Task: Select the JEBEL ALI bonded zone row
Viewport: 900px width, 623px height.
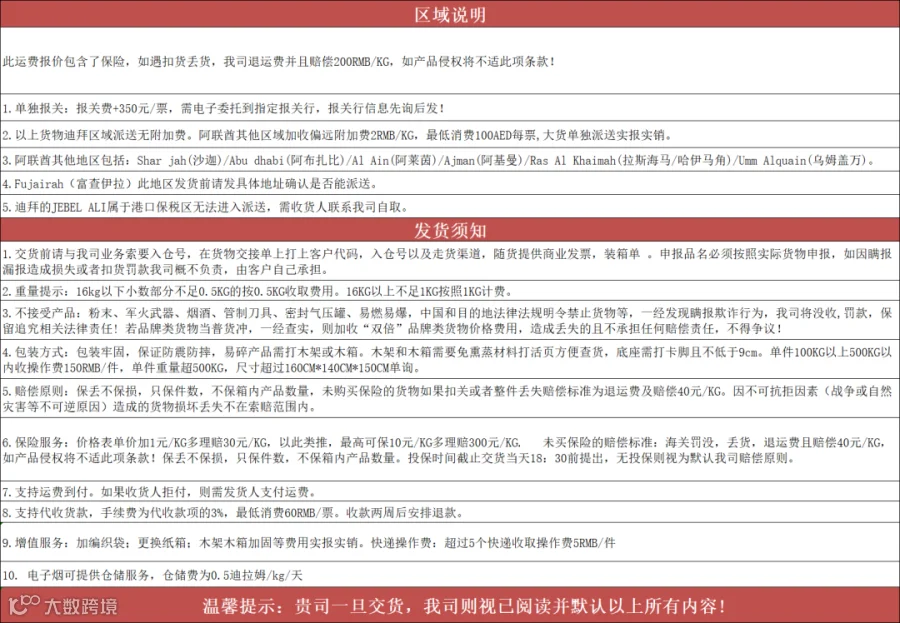Action: [450, 207]
